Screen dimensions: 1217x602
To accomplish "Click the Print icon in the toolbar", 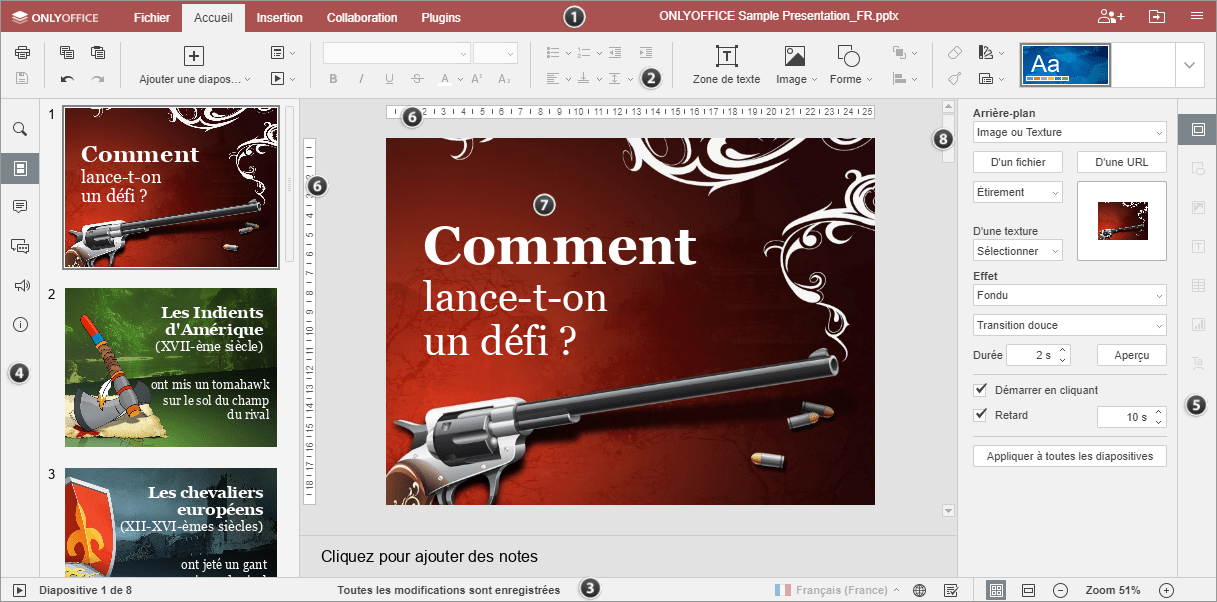I will [23, 53].
